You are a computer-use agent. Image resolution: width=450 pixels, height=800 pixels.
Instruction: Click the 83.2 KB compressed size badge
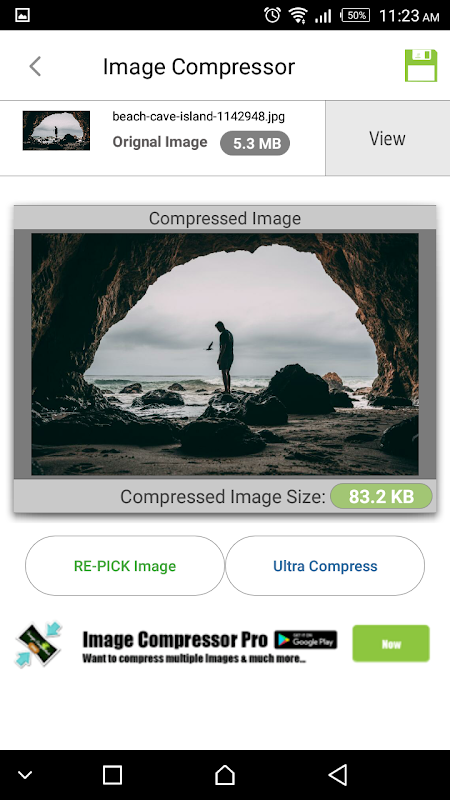click(x=381, y=496)
